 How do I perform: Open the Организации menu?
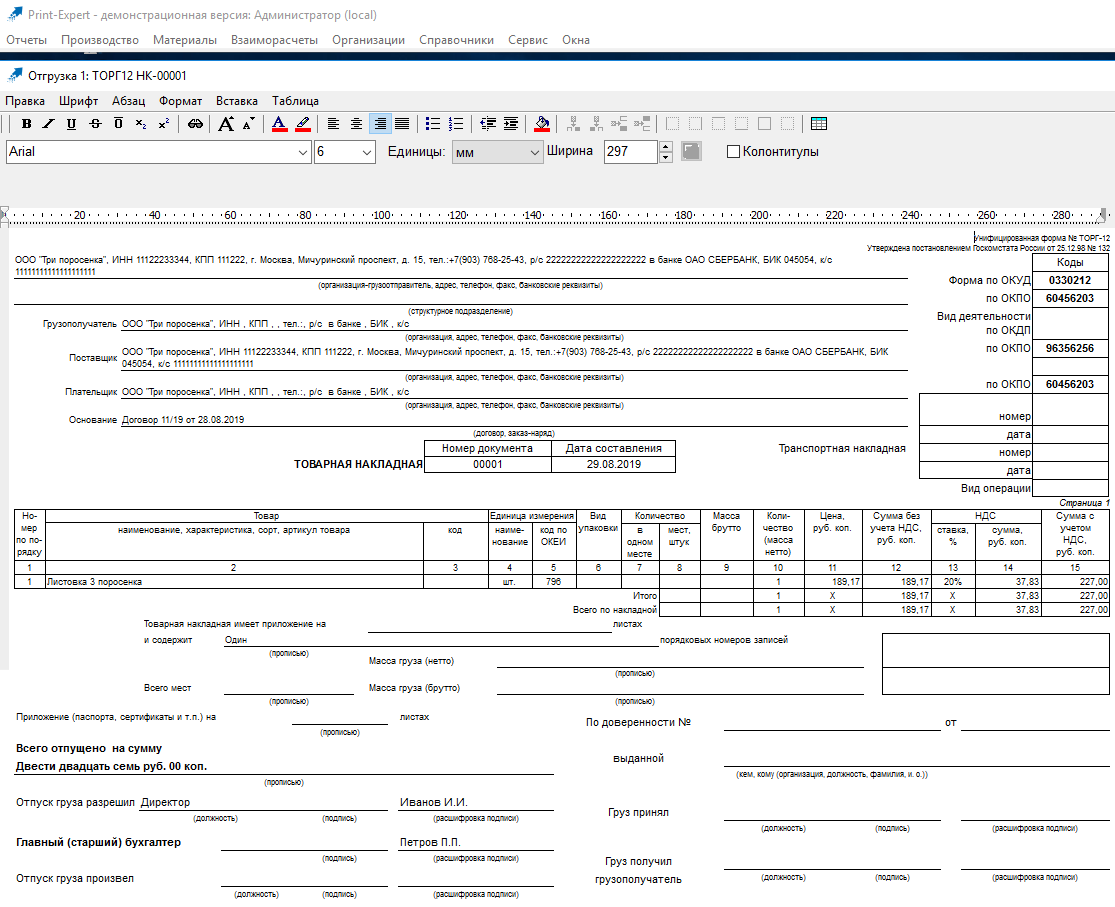368,40
